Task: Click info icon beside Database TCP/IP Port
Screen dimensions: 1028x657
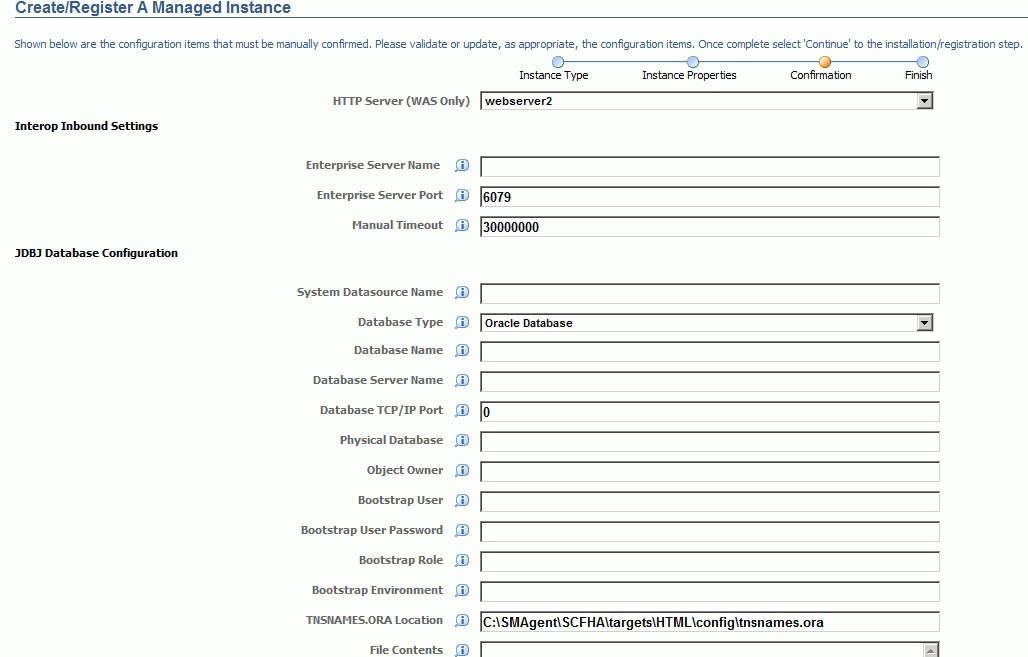Action: click(462, 411)
